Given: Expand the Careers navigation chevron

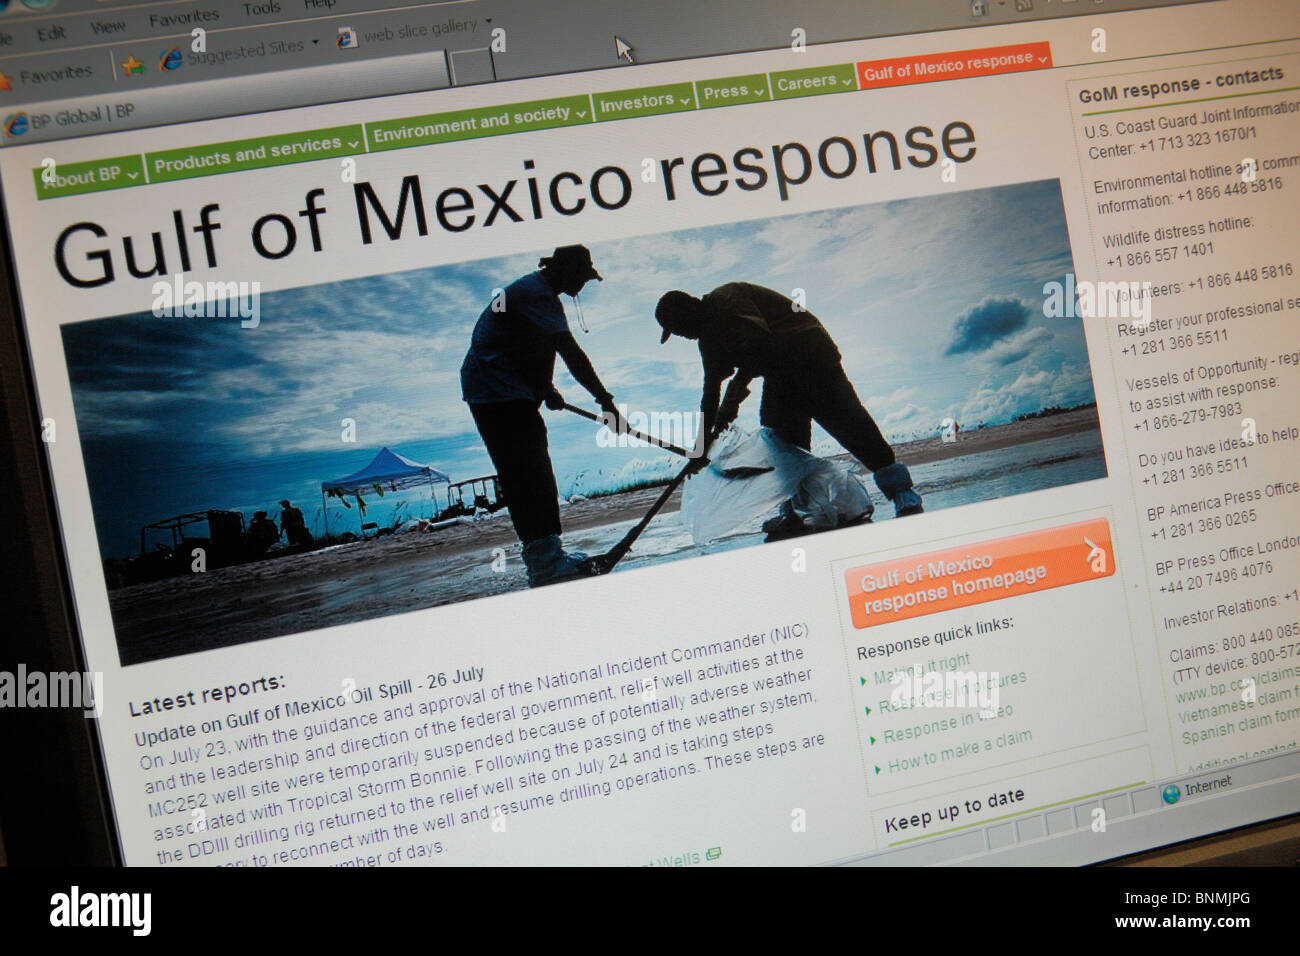Looking at the screenshot, I should (x=847, y=82).
